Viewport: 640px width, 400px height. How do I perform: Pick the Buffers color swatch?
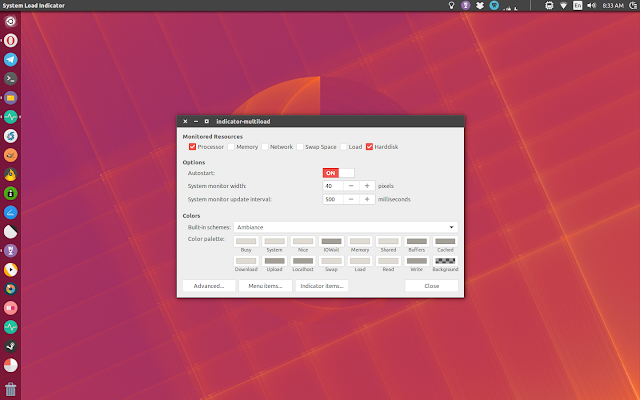click(417, 241)
